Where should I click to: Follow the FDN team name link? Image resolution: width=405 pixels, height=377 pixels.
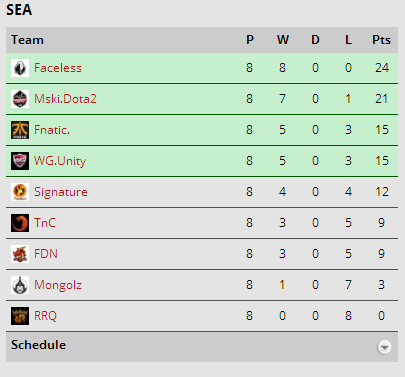46,254
